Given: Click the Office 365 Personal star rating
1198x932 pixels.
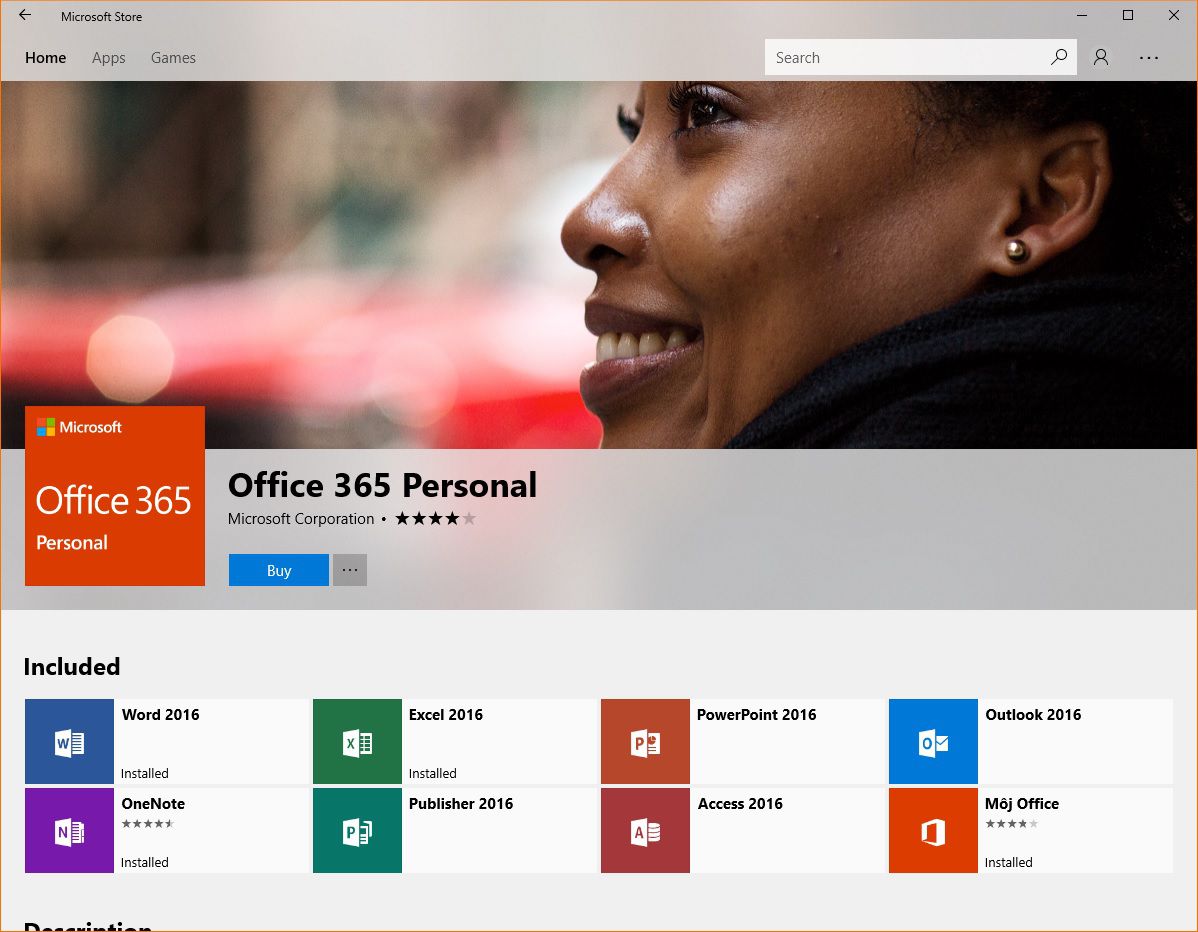Looking at the screenshot, I should point(435,519).
